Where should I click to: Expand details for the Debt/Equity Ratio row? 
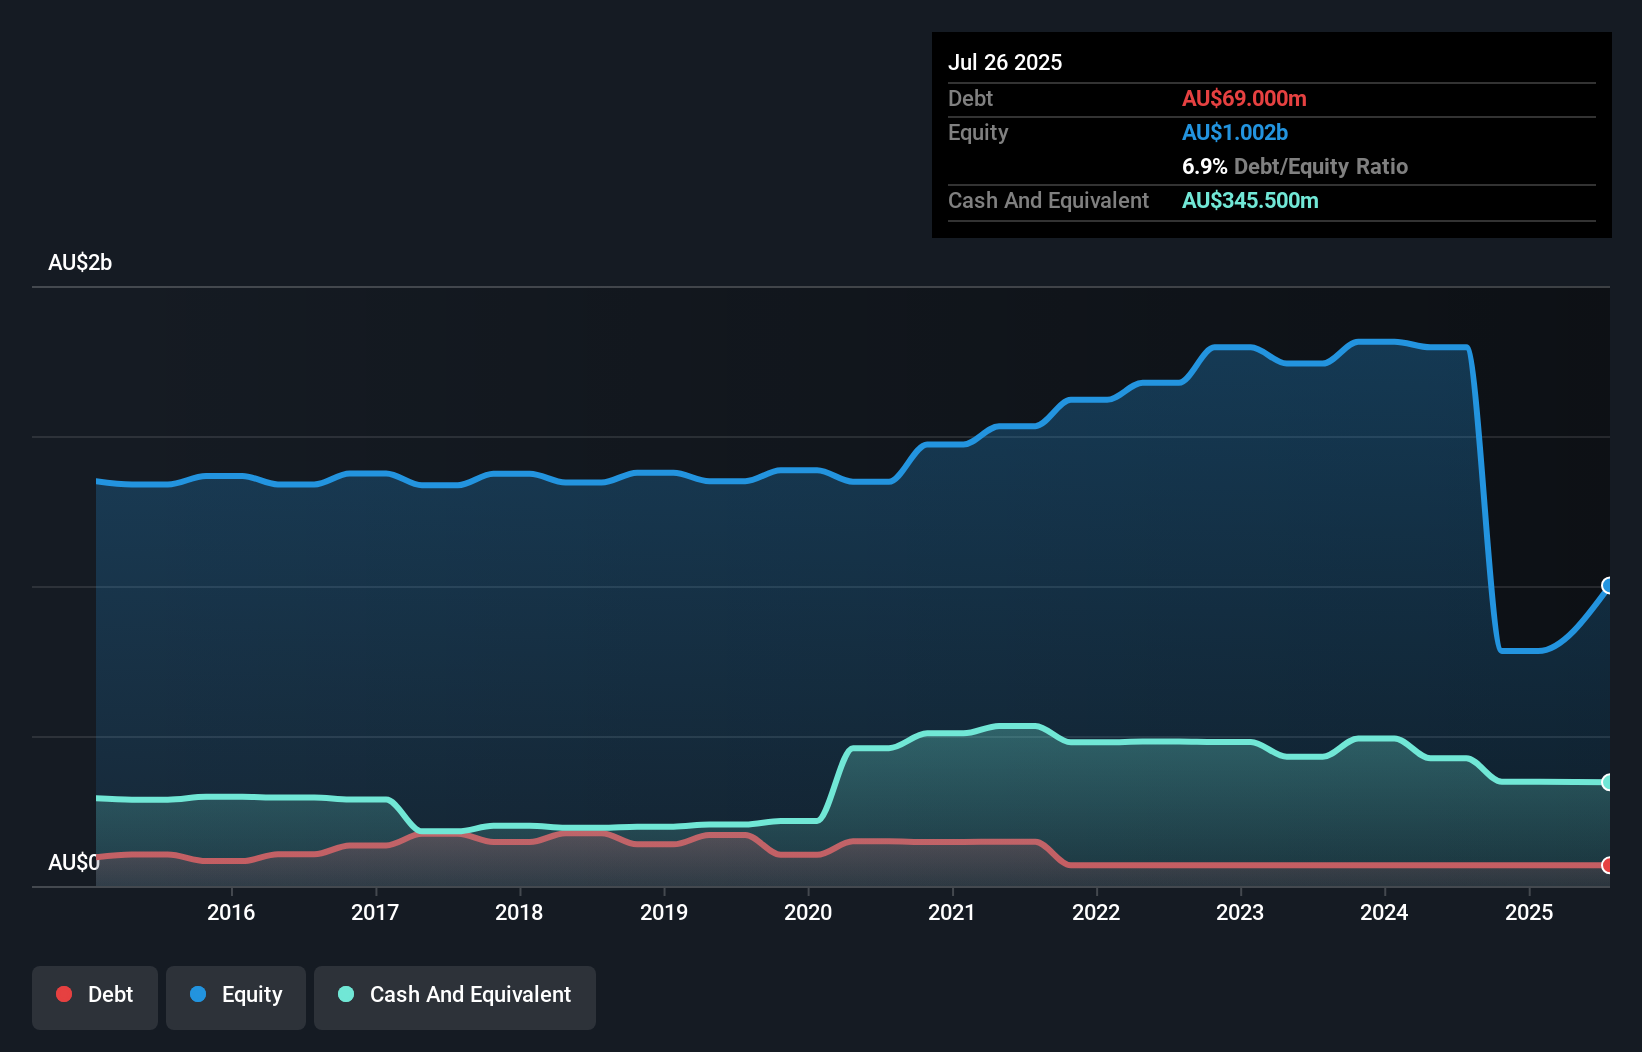coord(1295,166)
